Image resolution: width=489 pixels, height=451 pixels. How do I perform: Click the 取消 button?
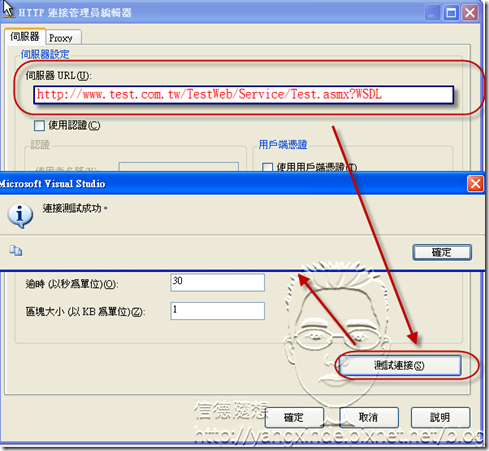(x=369, y=417)
